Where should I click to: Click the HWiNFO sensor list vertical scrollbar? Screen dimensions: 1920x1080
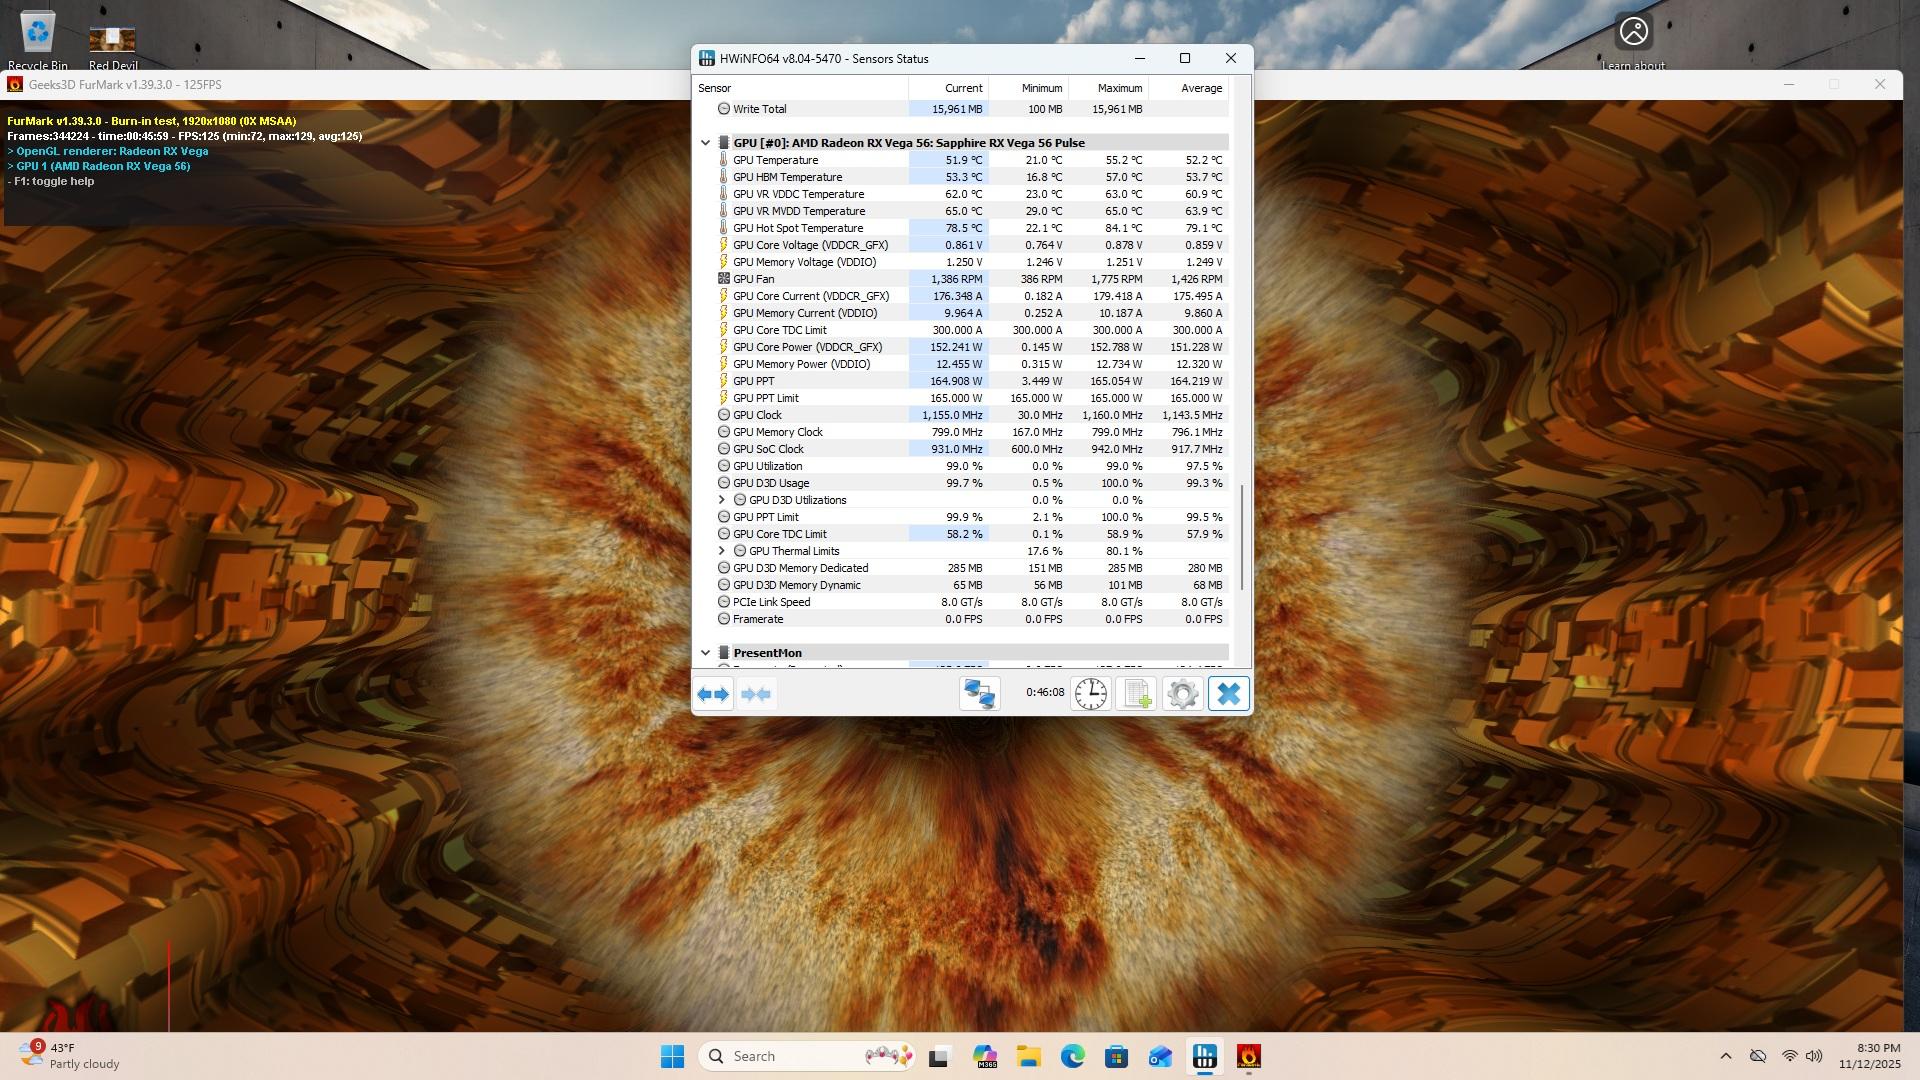coord(1242,538)
